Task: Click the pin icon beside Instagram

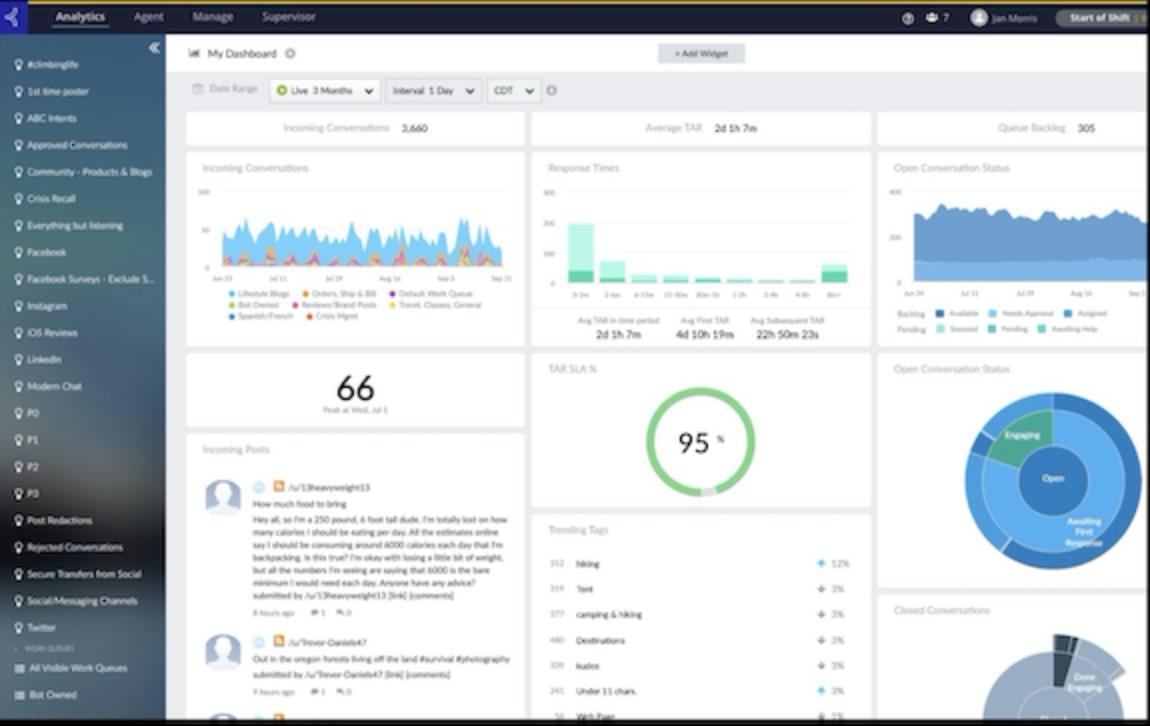Action: coord(18,306)
